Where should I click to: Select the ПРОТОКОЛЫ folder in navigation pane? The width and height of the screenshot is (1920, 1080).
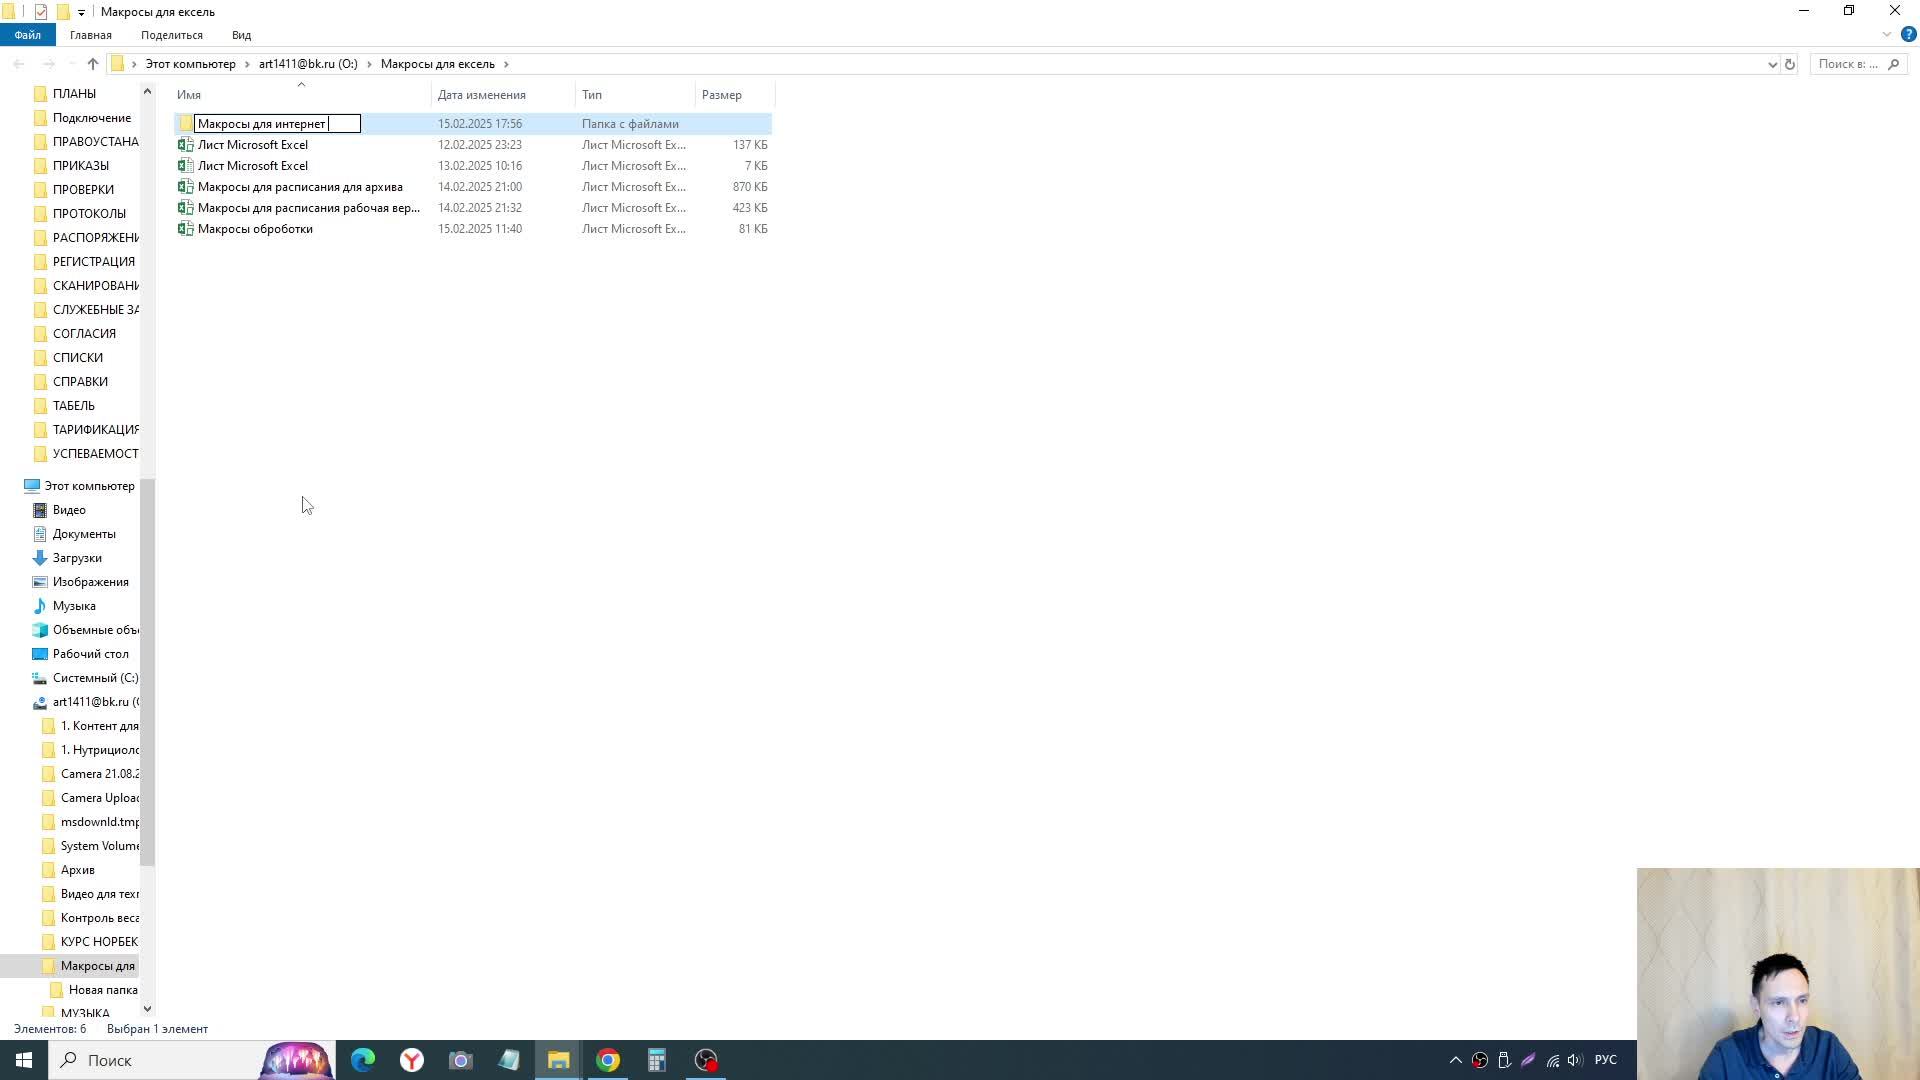(x=89, y=213)
